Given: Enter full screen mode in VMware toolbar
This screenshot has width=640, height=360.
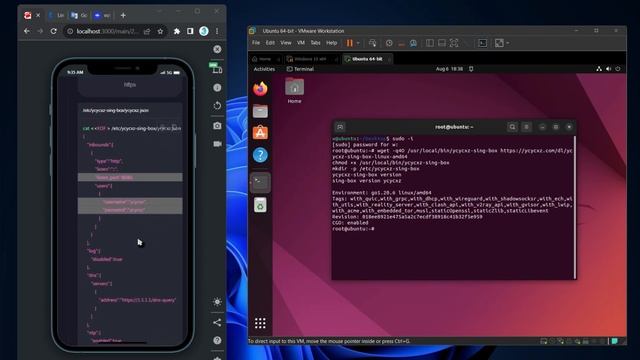Looking at the screenshot, I should pos(454,43).
